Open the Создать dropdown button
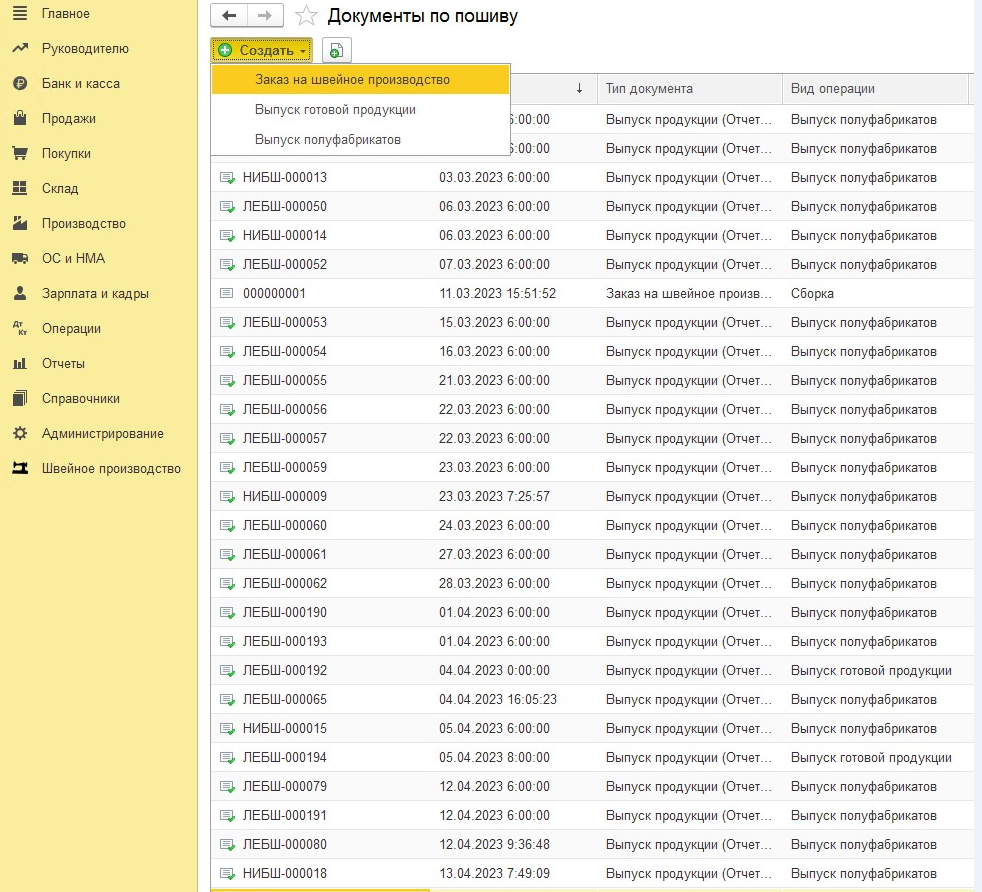982x892 pixels. 261,50
